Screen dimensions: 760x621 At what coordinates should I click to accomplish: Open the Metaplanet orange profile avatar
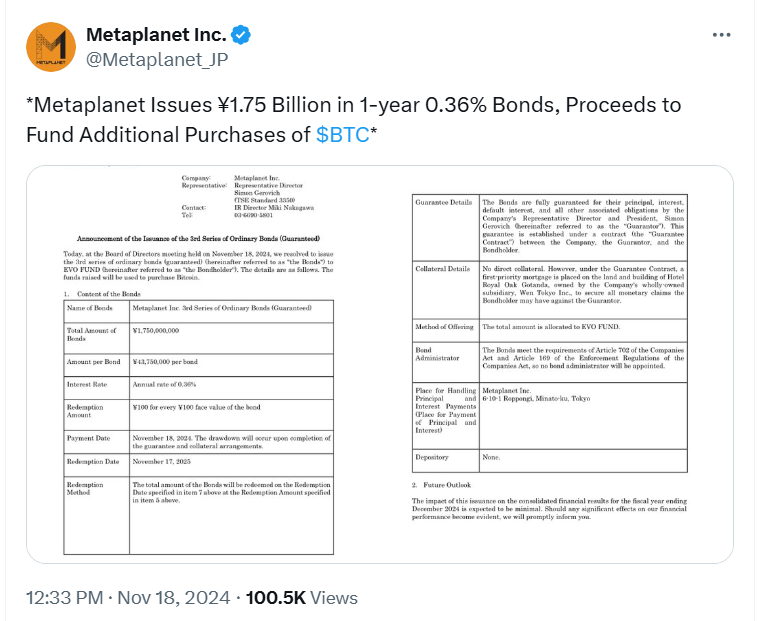coord(51,47)
